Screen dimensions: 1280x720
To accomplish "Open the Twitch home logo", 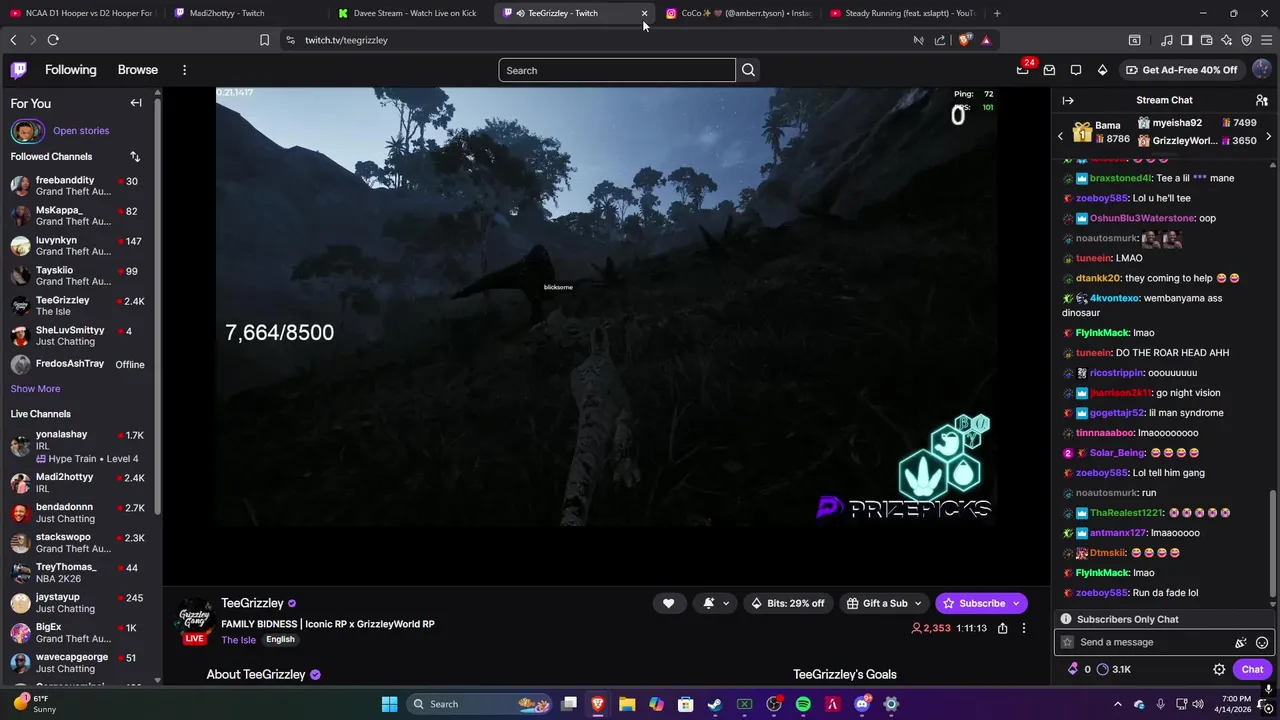I will tap(19, 70).
